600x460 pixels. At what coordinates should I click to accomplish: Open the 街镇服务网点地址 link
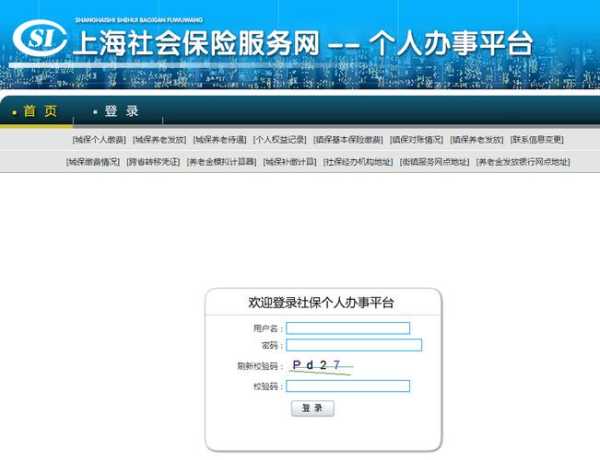pyautogui.click(x=434, y=162)
